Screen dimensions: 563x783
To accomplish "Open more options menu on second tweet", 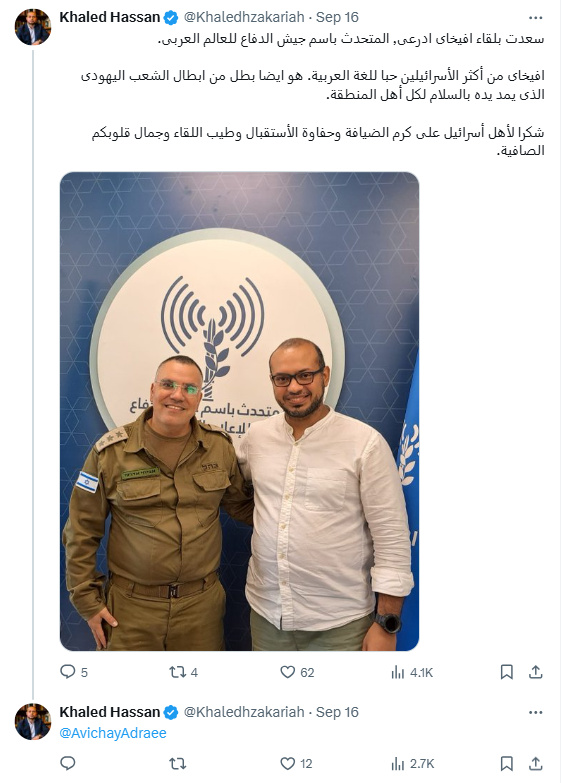I will (536, 713).
